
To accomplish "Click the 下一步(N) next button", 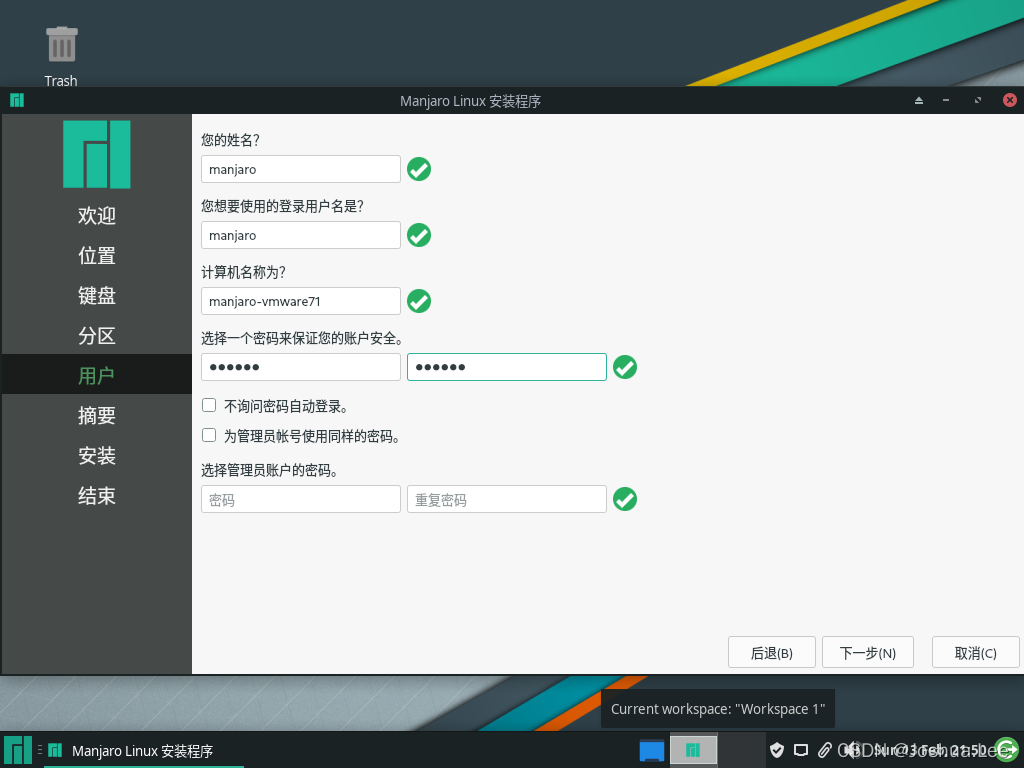I will click(868, 652).
